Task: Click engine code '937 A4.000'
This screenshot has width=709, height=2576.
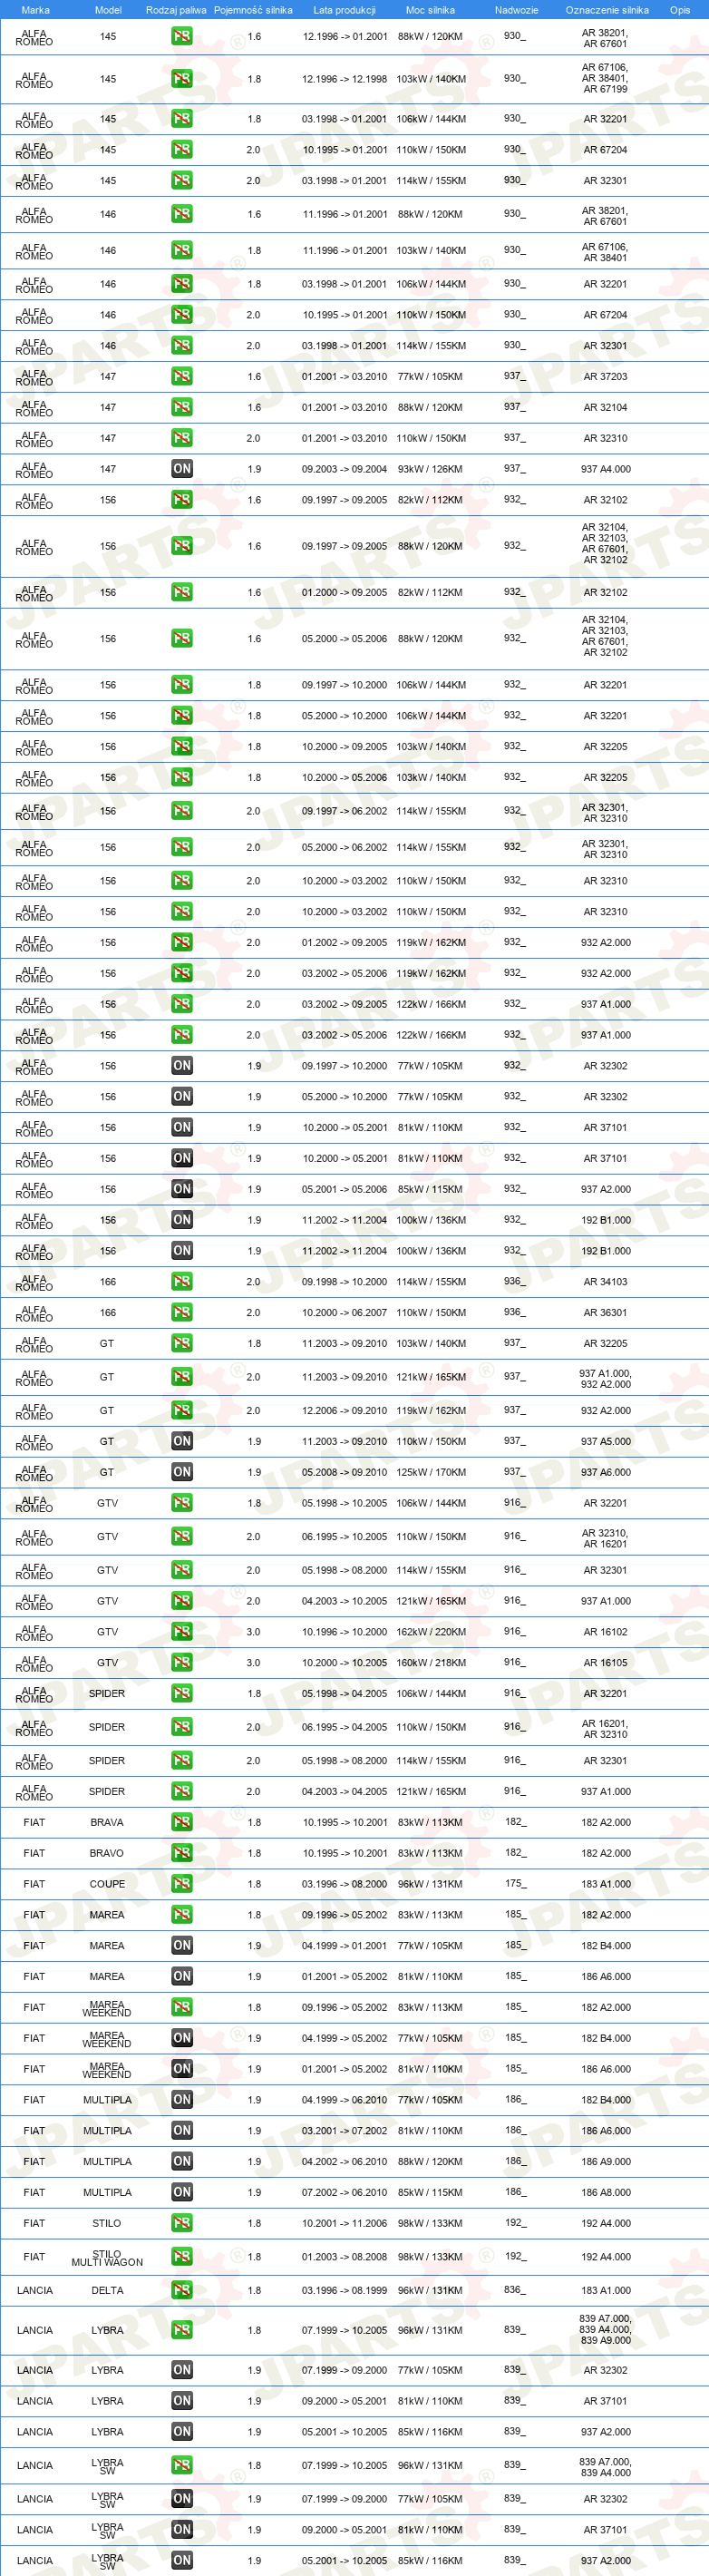Action: pyautogui.click(x=606, y=469)
